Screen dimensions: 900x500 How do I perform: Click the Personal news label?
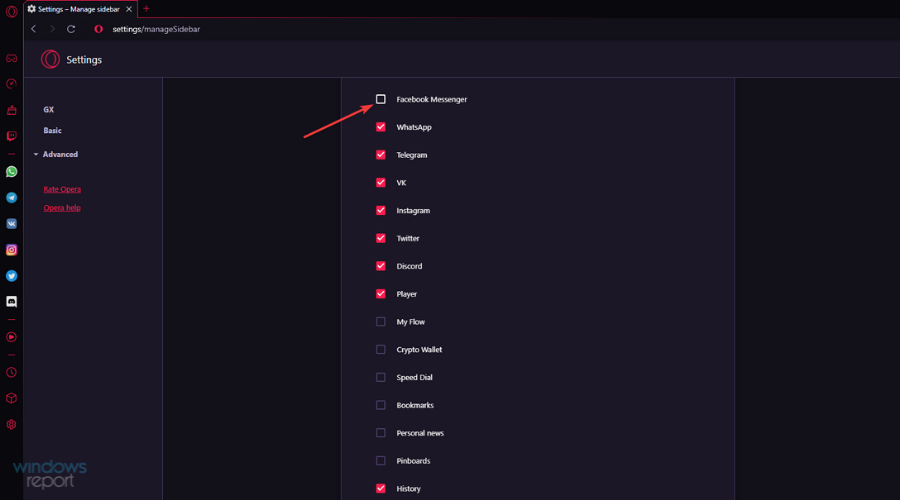point(420,433)
